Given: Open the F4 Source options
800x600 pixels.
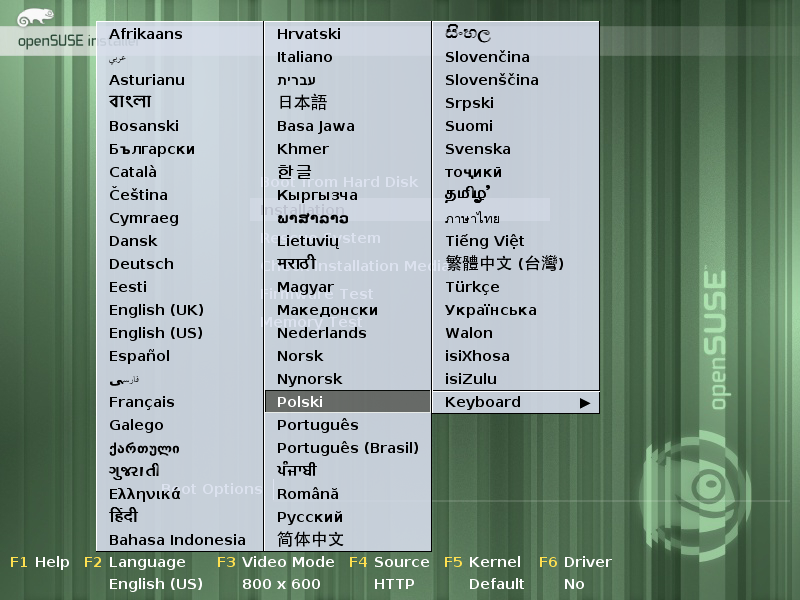Looking at the screenshot, I should click(389, 562).
